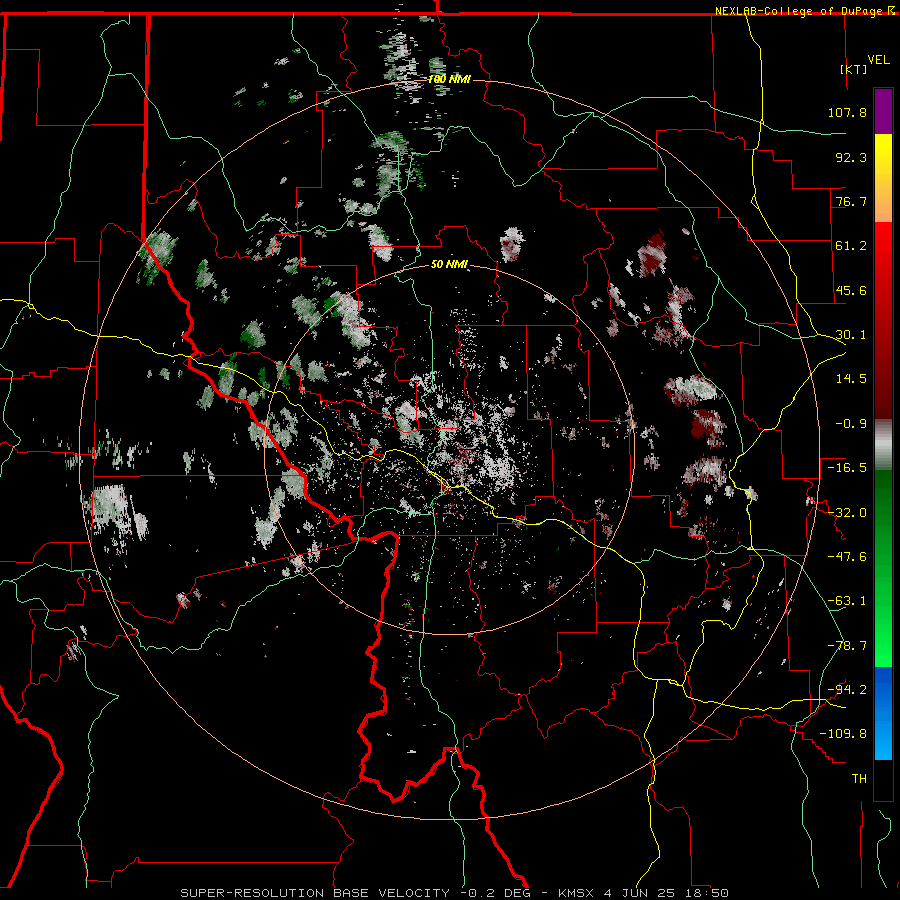Click the -78.7 velocity scale value
Image resolution: width=900 pixels, height=900 pixels.
point(847,646)
